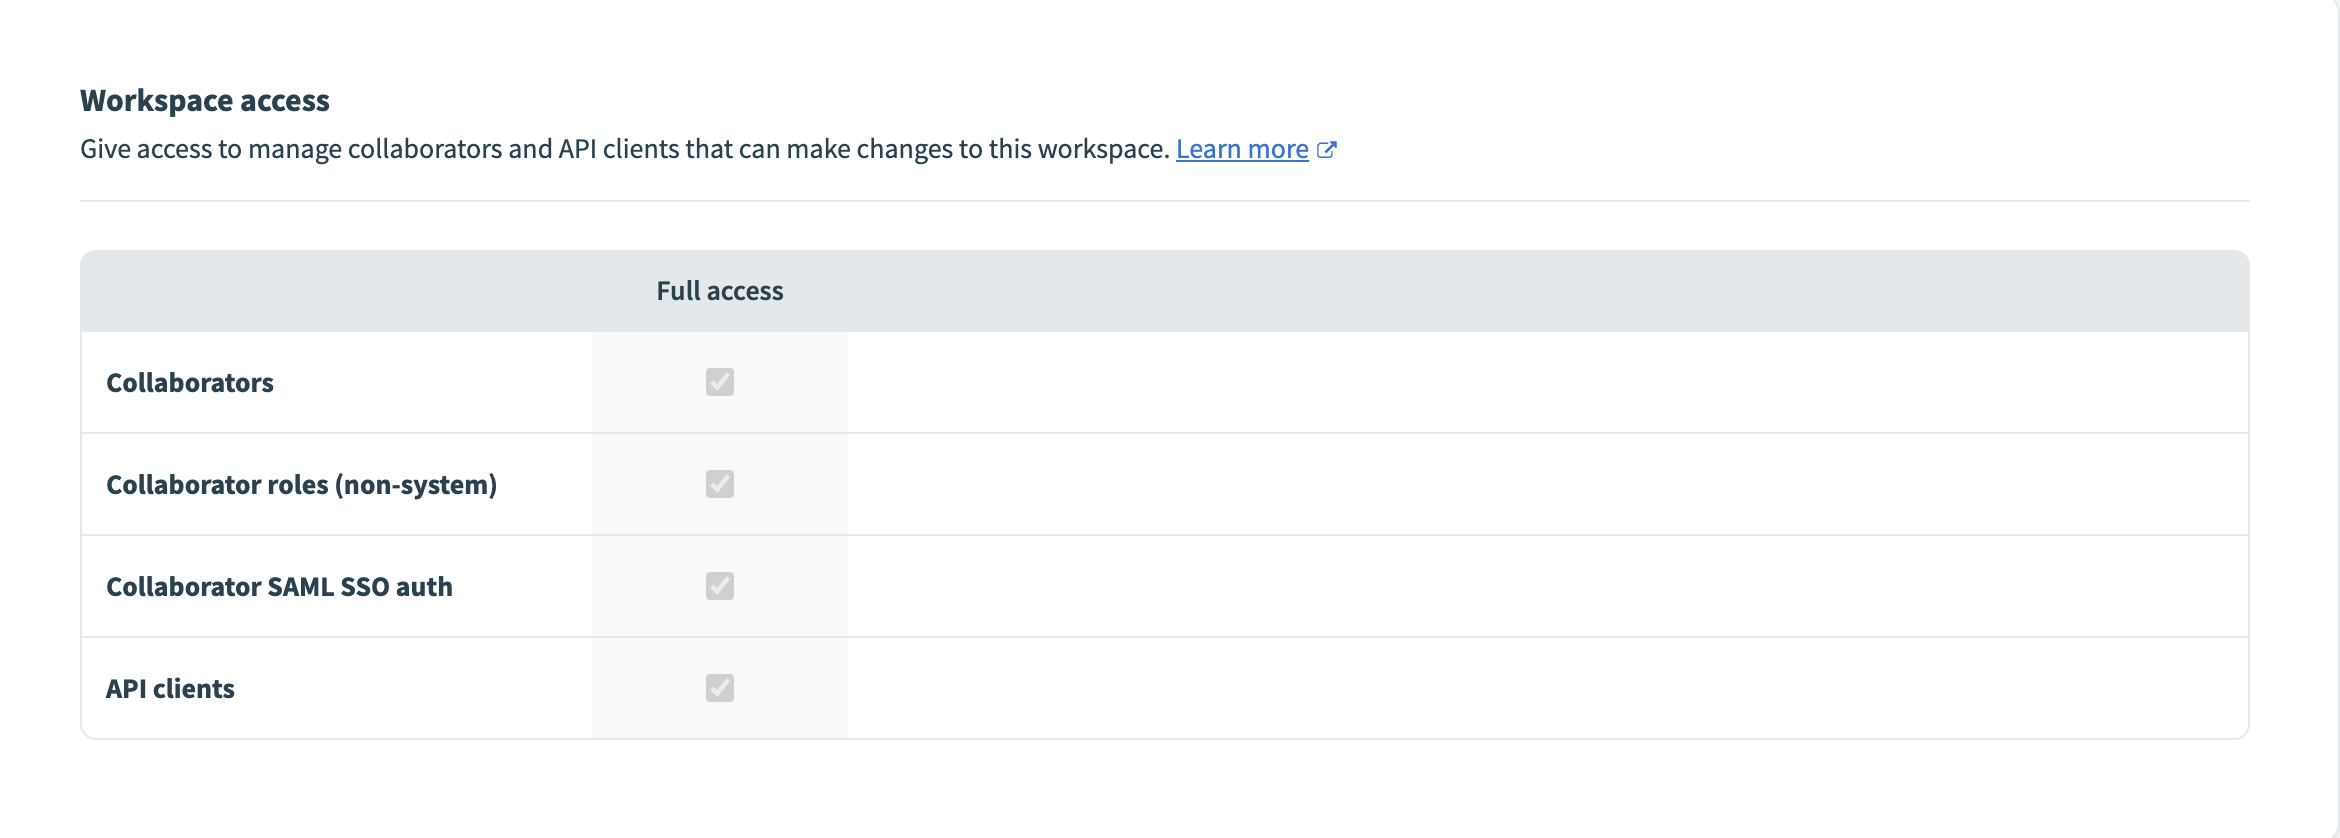Click the word 'collaborators' in the description
This screenshot has height=838, width=2340.
point(424,149)
